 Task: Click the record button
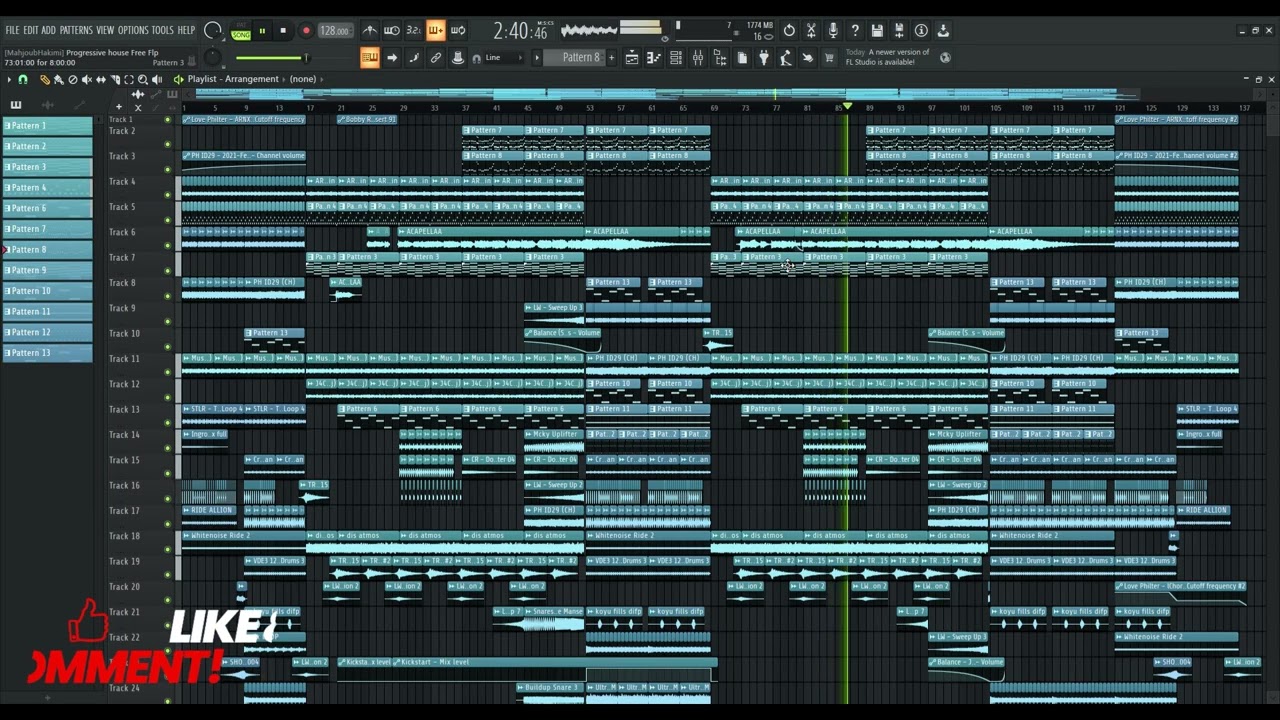pyautogui.click(x=306, y=31)
